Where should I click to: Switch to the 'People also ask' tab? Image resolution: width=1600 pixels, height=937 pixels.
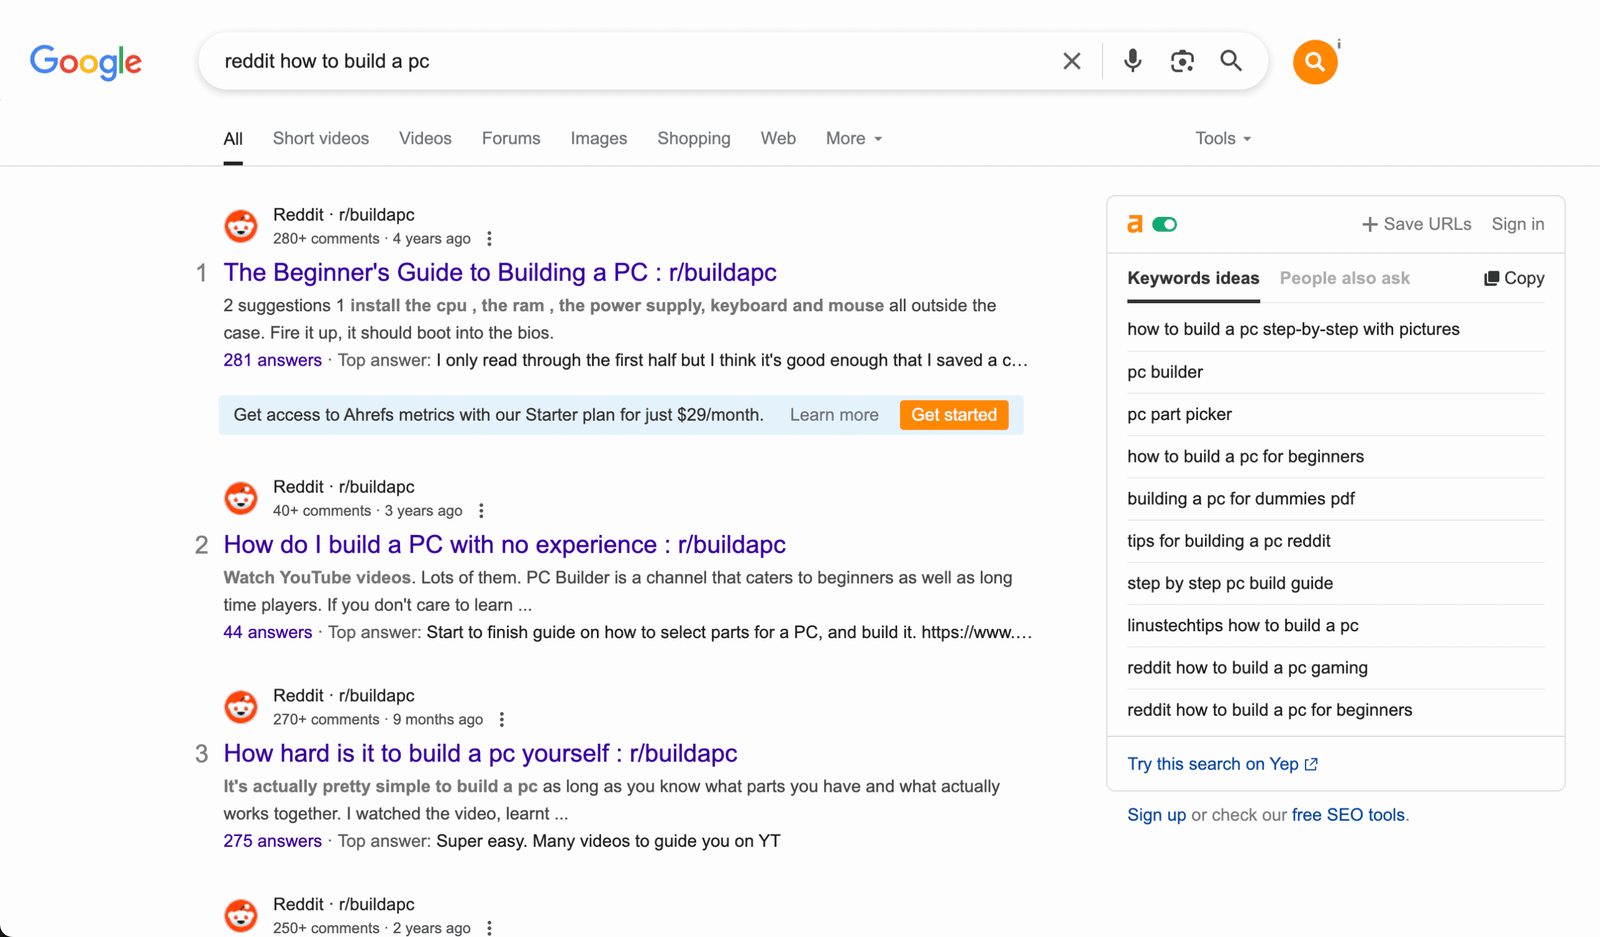tap(1344, 278)
